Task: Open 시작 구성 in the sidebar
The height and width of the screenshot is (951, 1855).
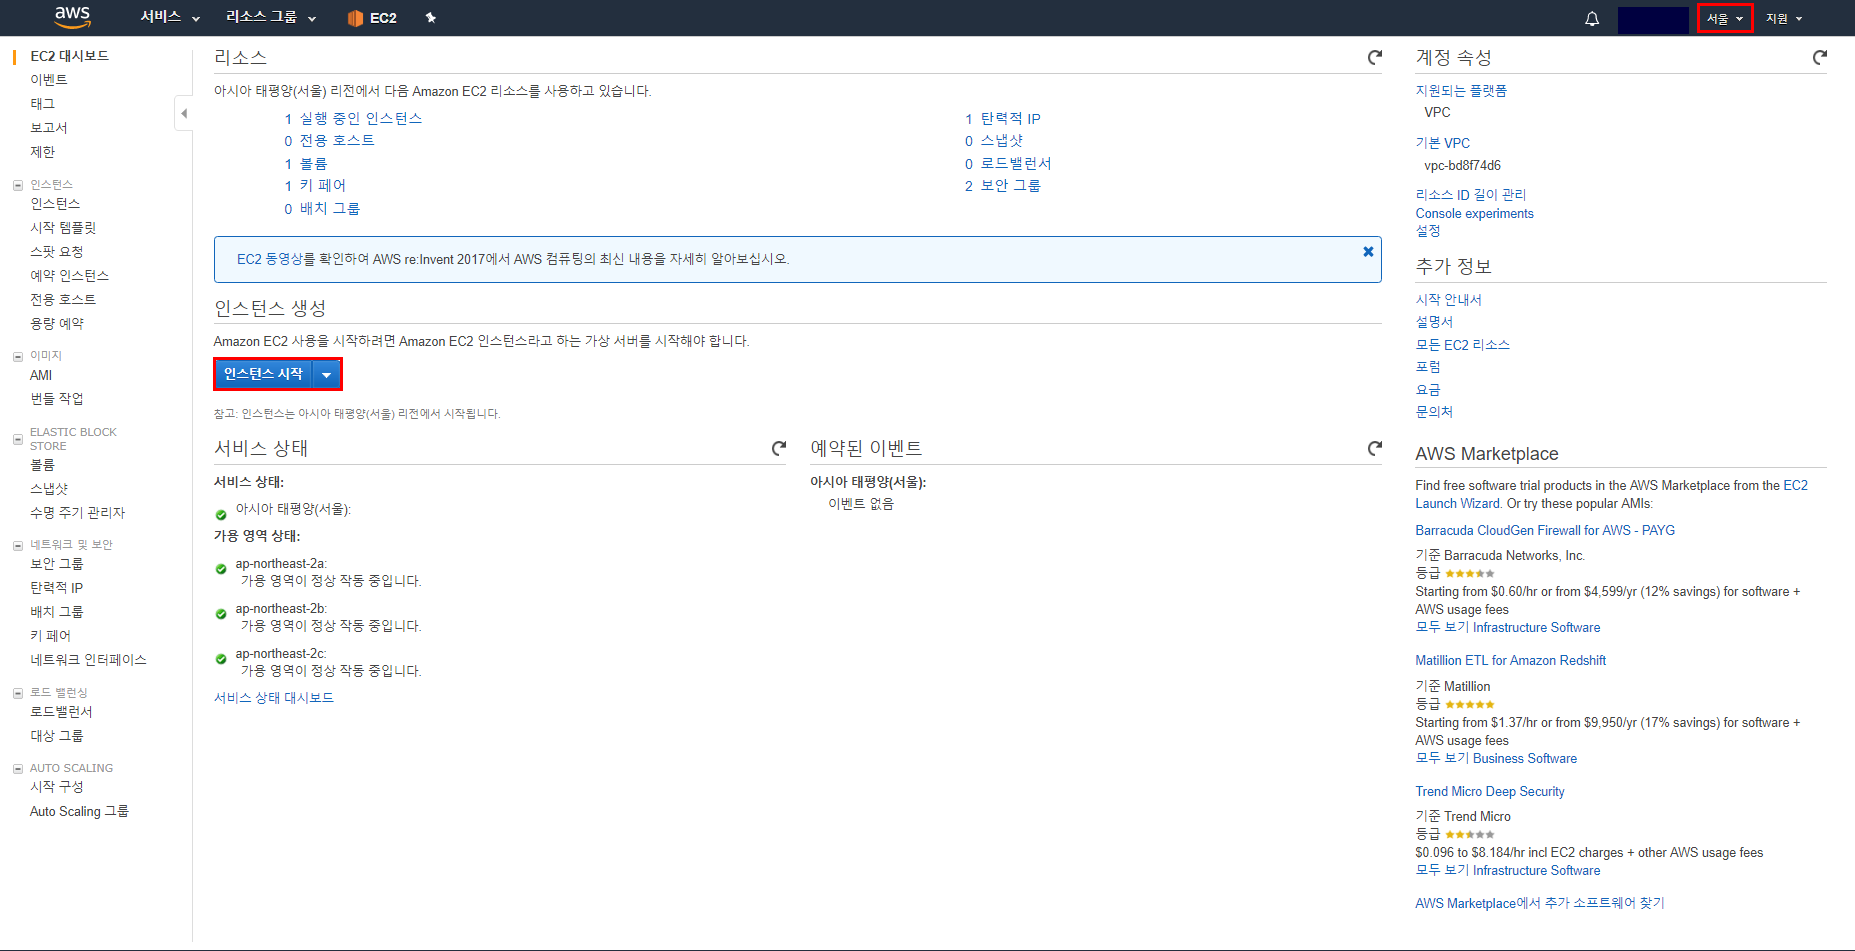Action: tap(57, 787)
